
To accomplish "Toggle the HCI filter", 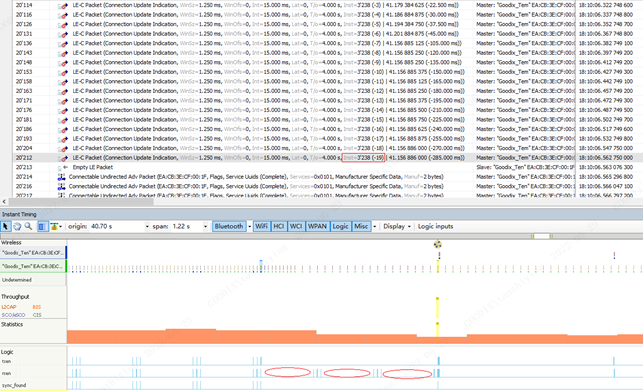I will [x=279, y=226].
